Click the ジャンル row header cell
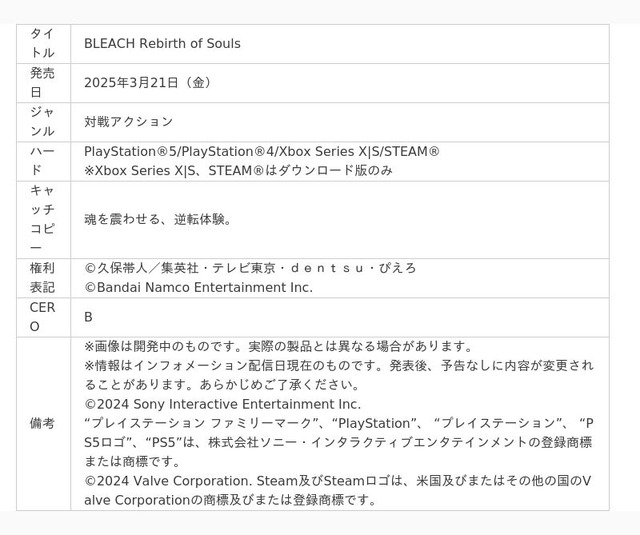The height and width of the screenshot is (535, 640). click(43, 122)
